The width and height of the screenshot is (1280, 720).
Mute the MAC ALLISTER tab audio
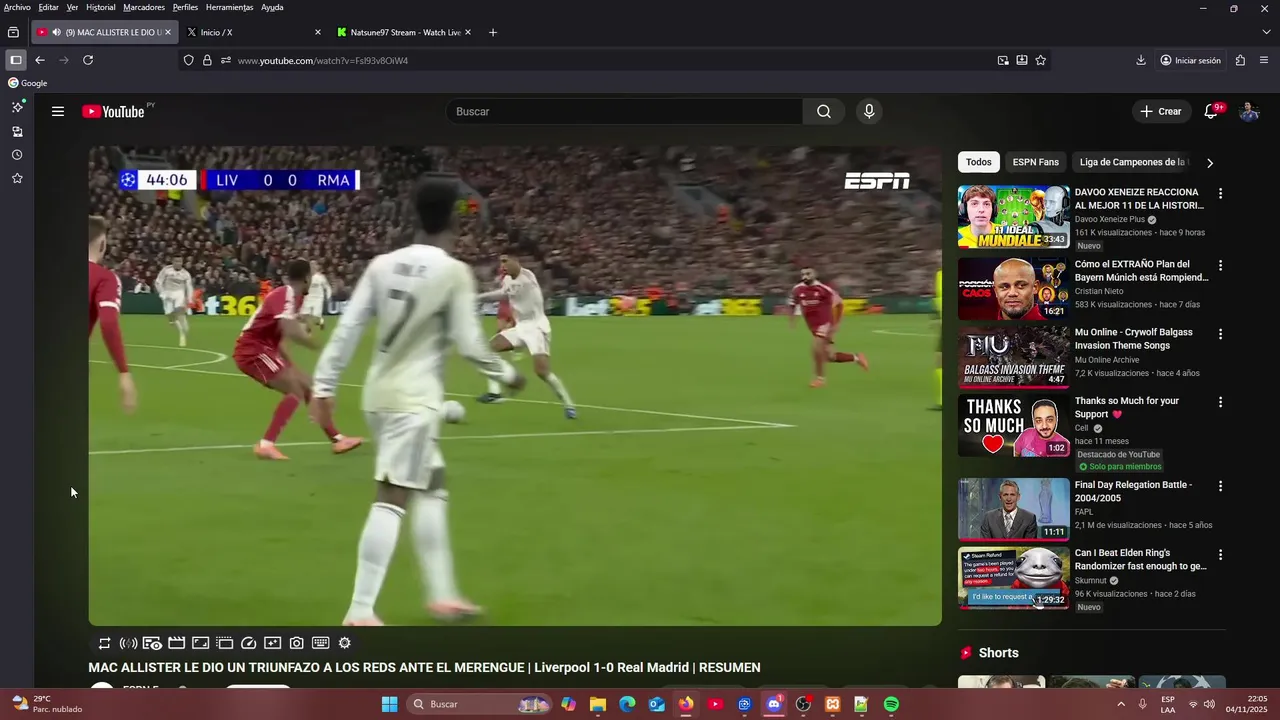point(56,32)
